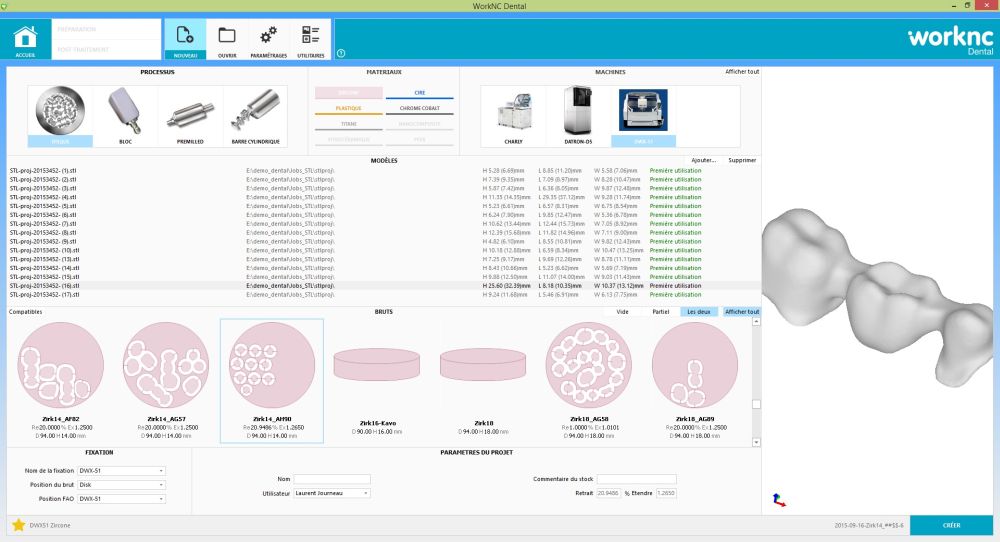
Task: Click the Commentaire du stock field
Action: tap(636, 479)
